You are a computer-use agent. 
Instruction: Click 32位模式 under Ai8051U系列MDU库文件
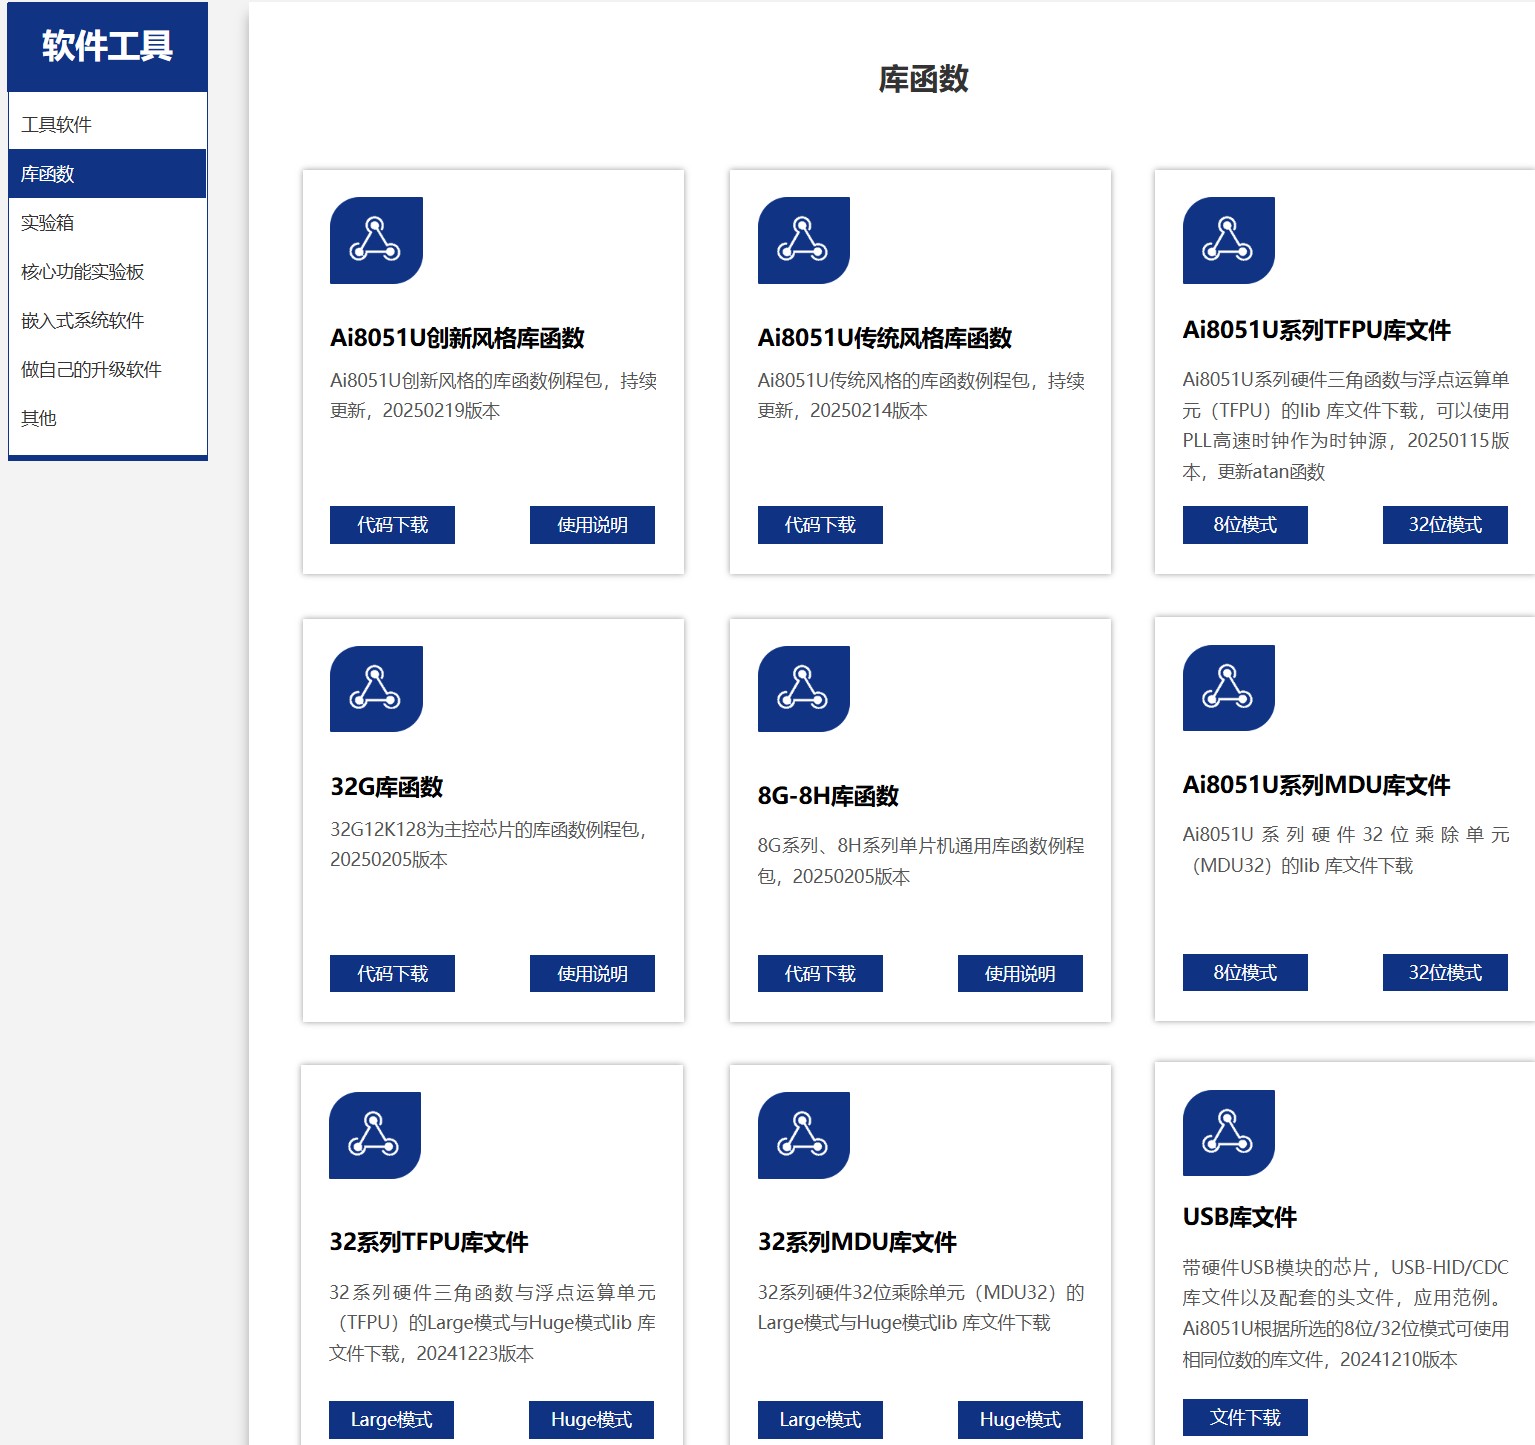[x=1445, y=973]
